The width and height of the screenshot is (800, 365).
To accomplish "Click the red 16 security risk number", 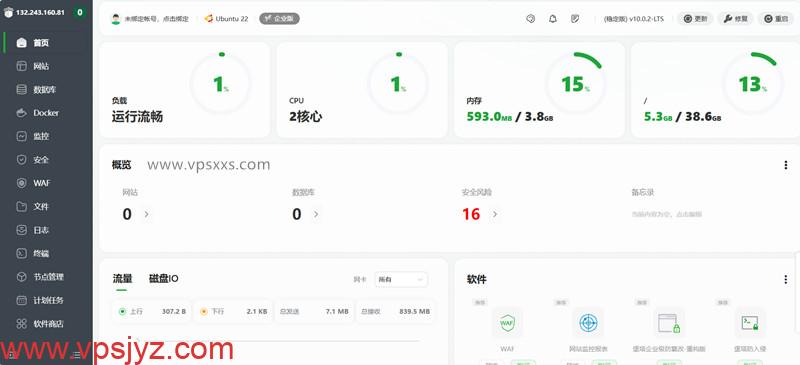I will (471, 214).
